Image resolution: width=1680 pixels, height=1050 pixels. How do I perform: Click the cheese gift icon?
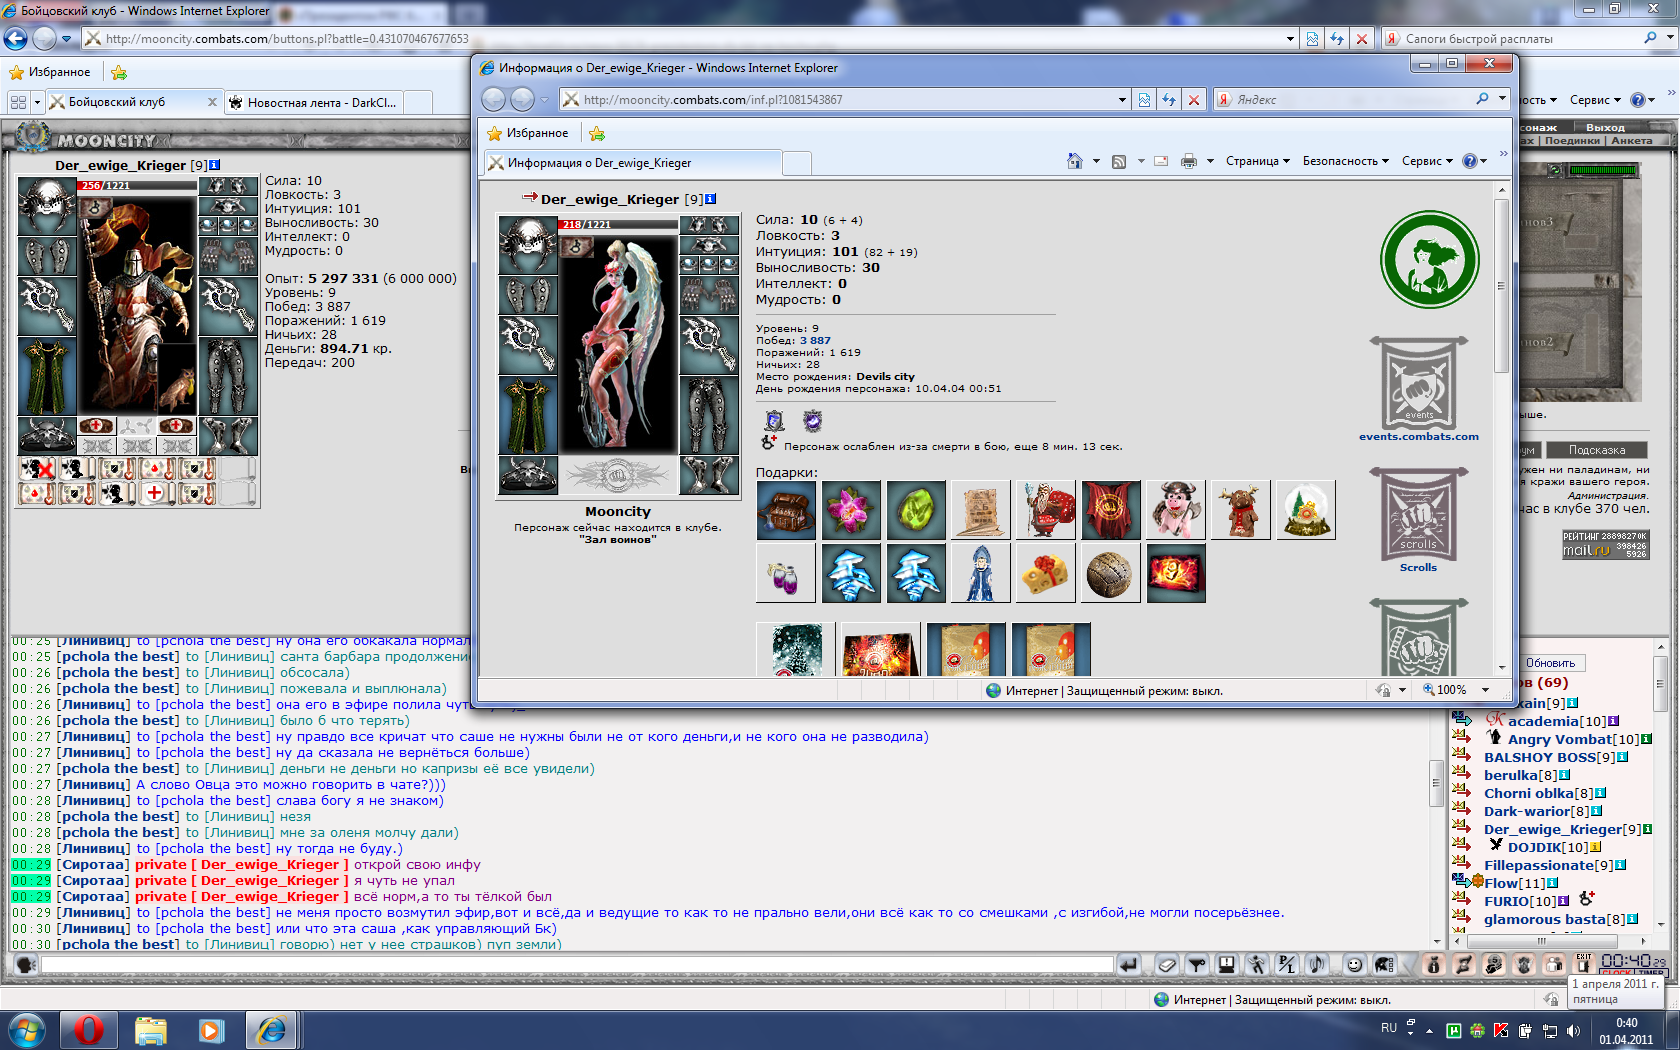click(1046, 573)
